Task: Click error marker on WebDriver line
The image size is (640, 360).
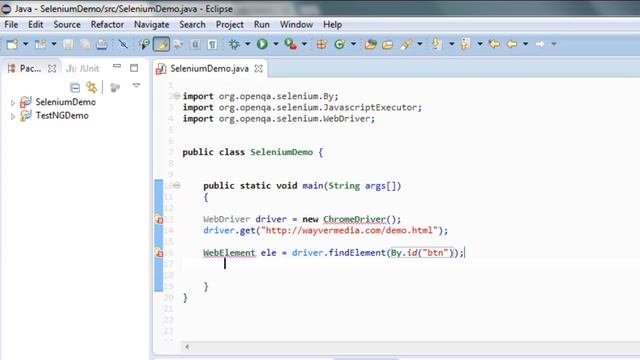Action: (x=159, y=220)
